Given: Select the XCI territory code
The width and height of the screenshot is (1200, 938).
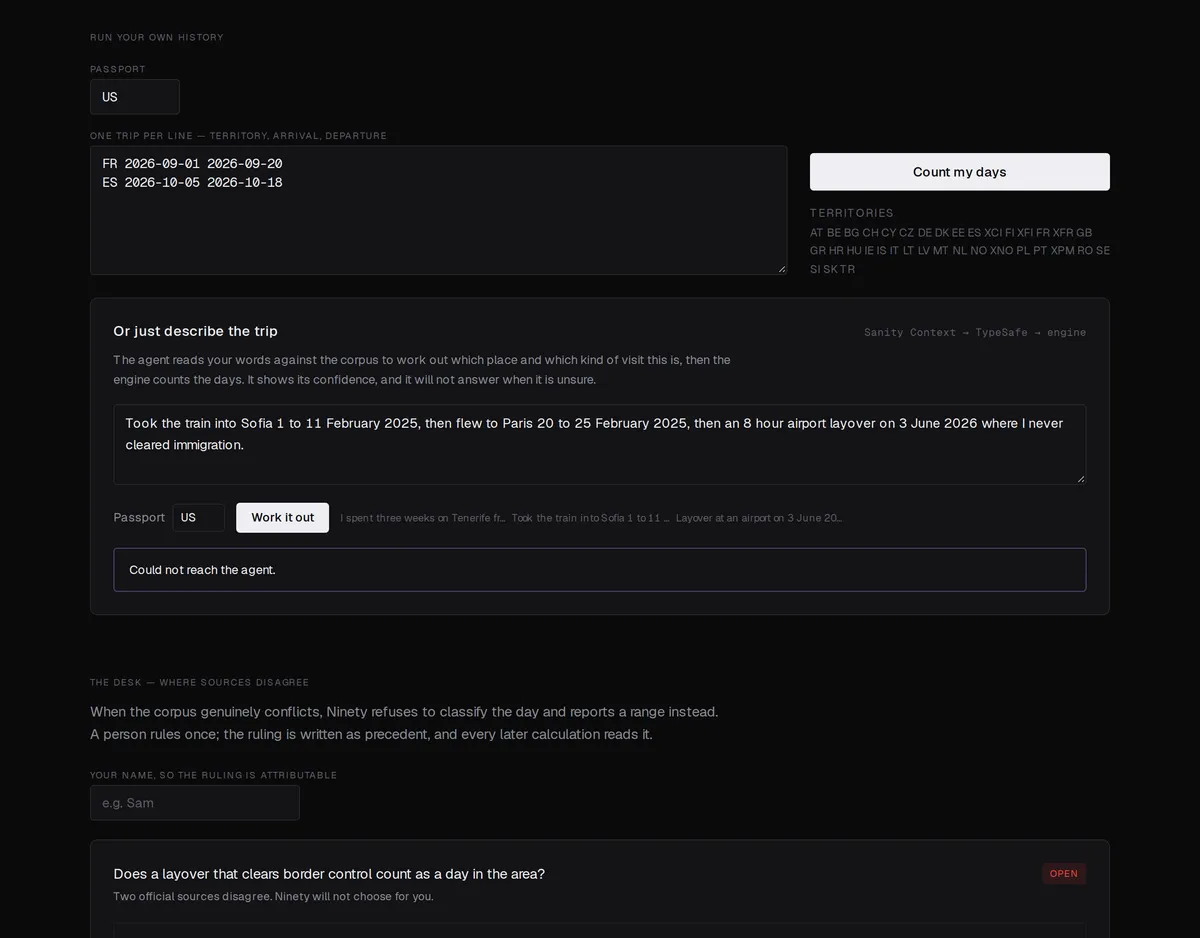Looking at the screenshot, I should pos(993,233).
